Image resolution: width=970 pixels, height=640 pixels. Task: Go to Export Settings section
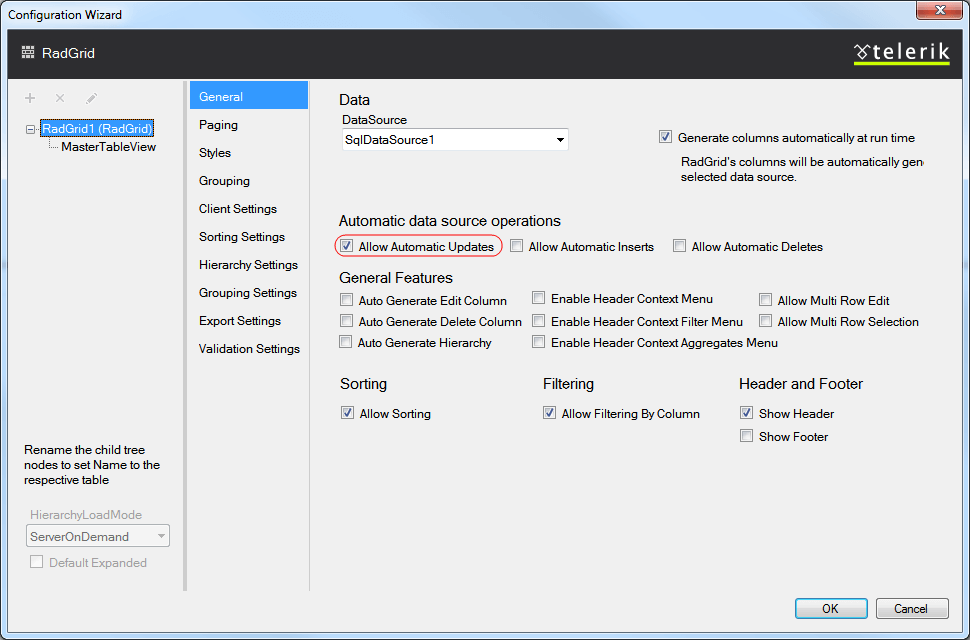click(x=240, y=321)
